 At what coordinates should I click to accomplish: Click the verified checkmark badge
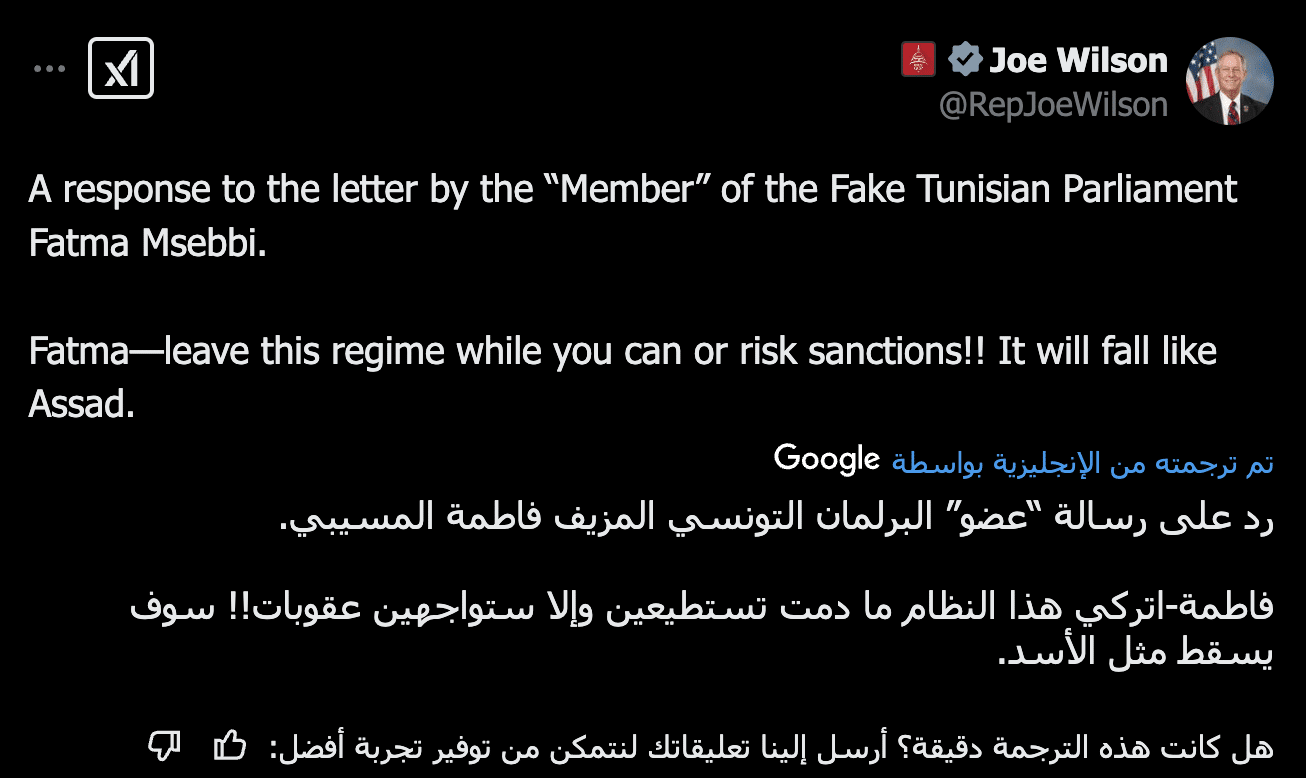tap(964, 60)
